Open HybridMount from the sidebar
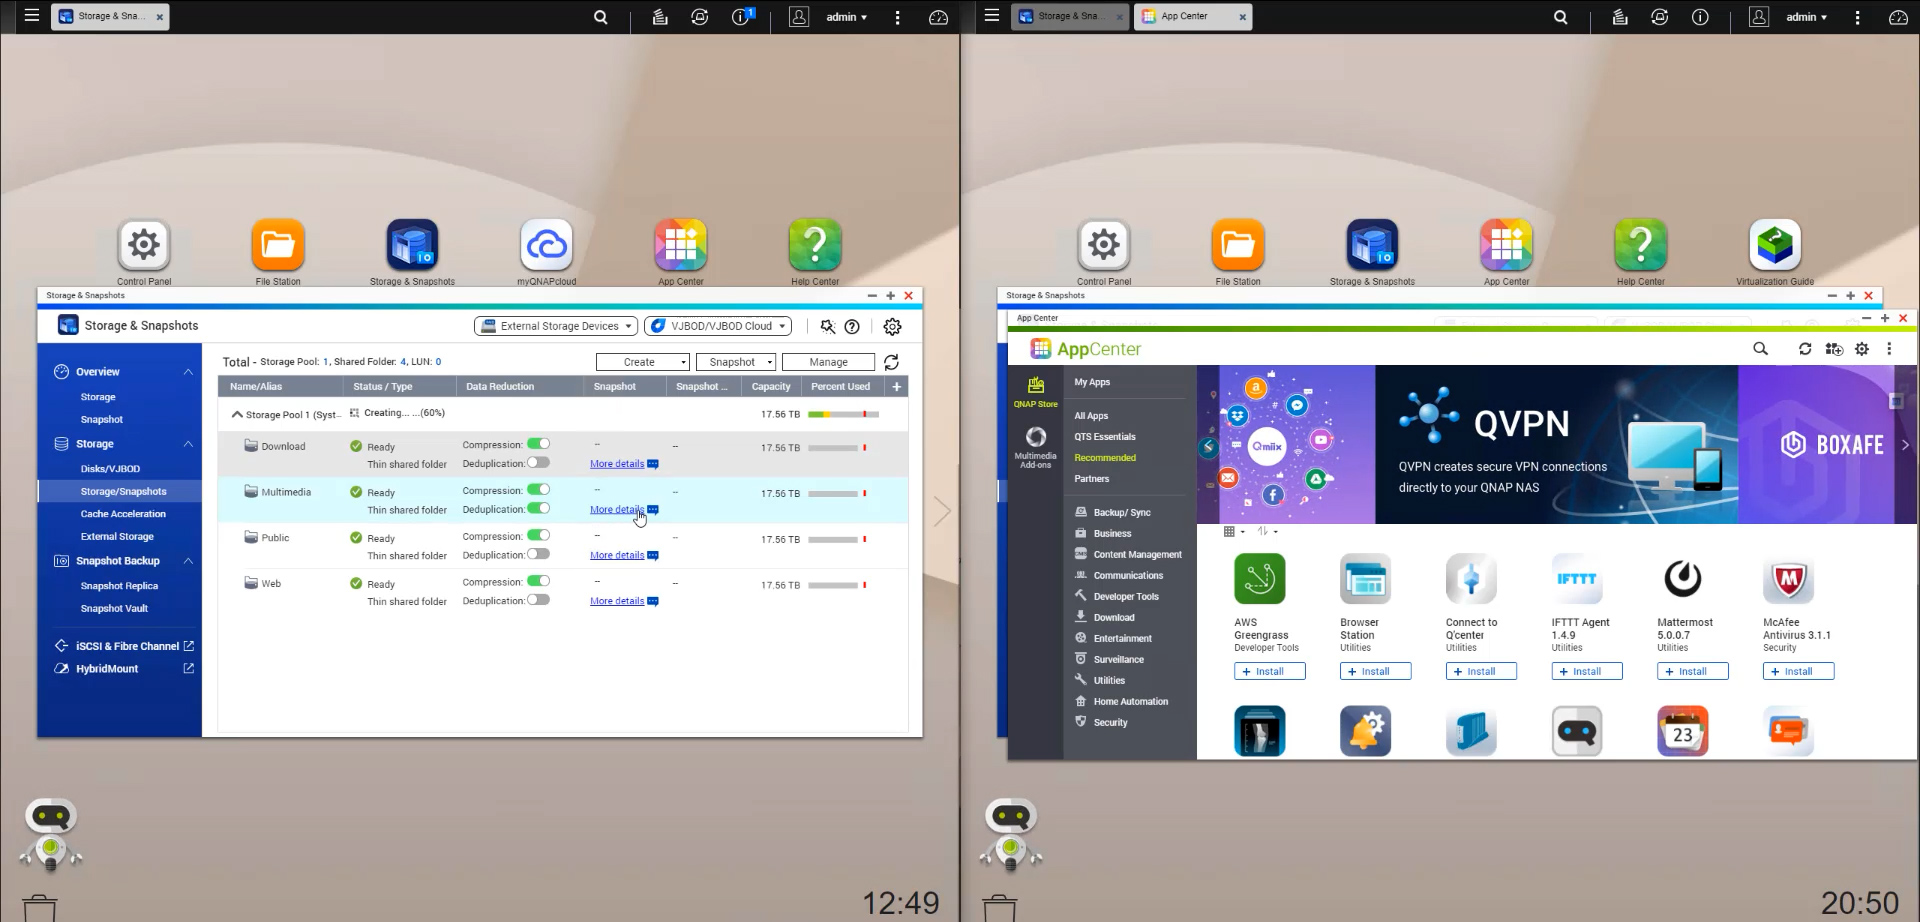The width and height of the screenshot is (1920, 922). pyautogui.click(x=107, y=669)
